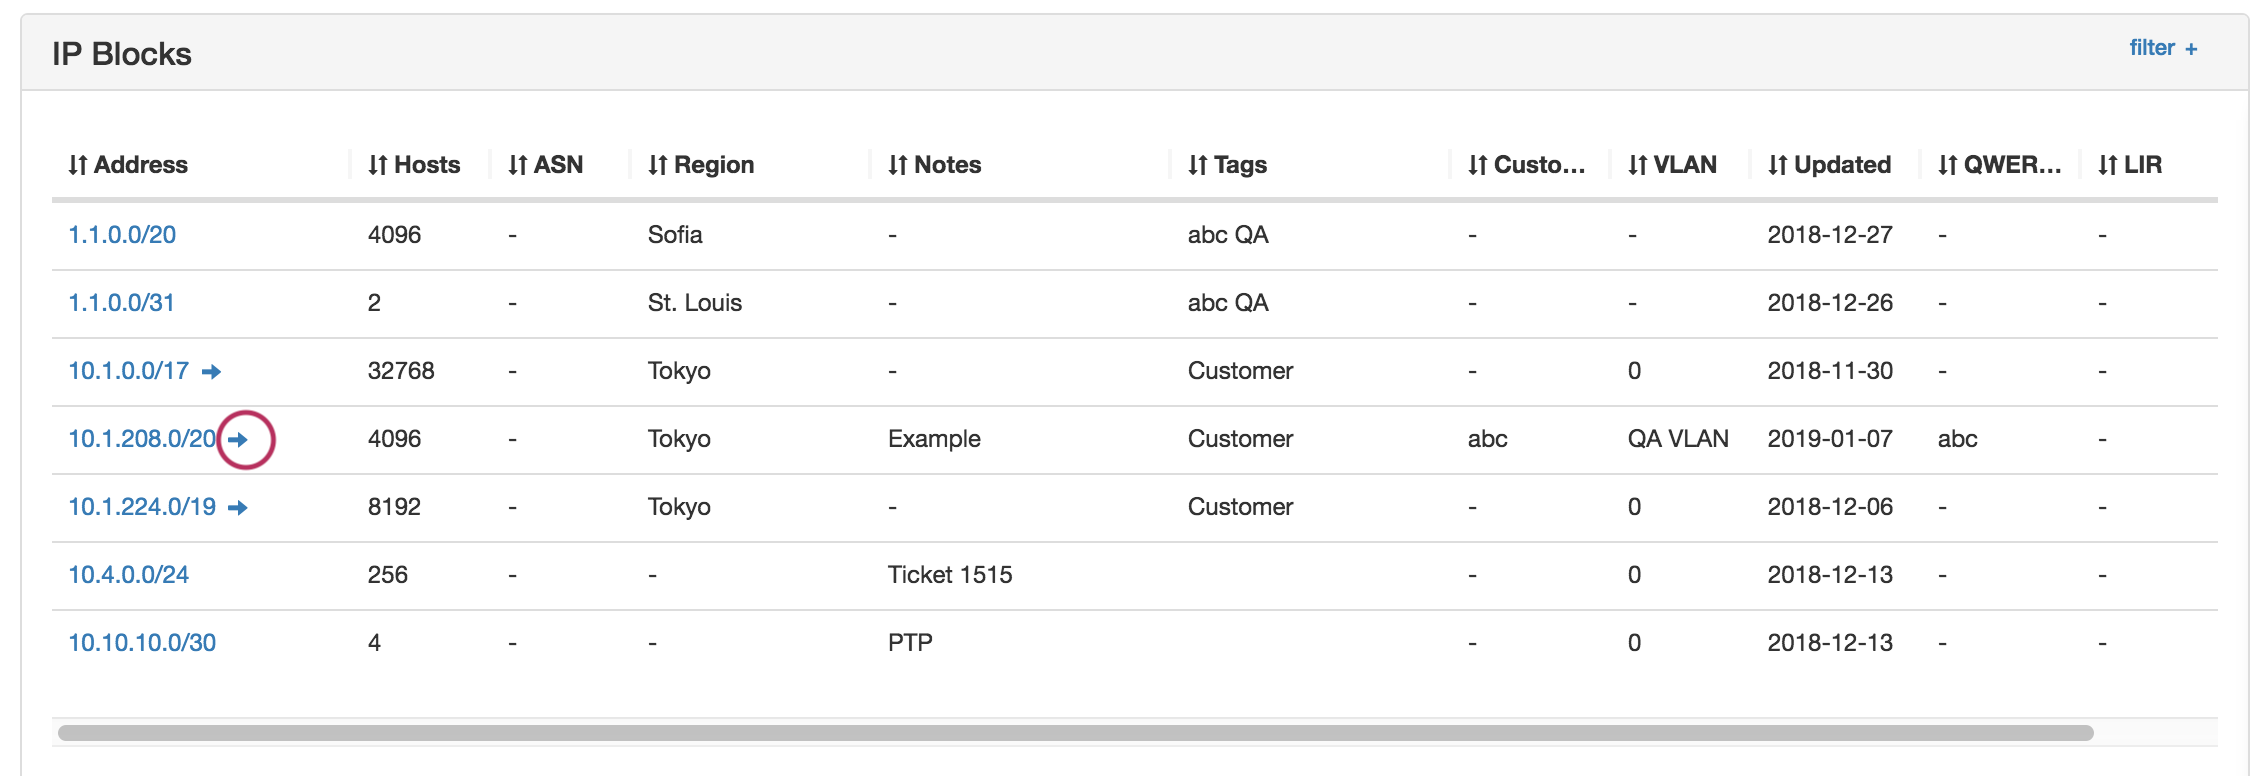Sort by Notes column sort icon

tap(897, 165)
